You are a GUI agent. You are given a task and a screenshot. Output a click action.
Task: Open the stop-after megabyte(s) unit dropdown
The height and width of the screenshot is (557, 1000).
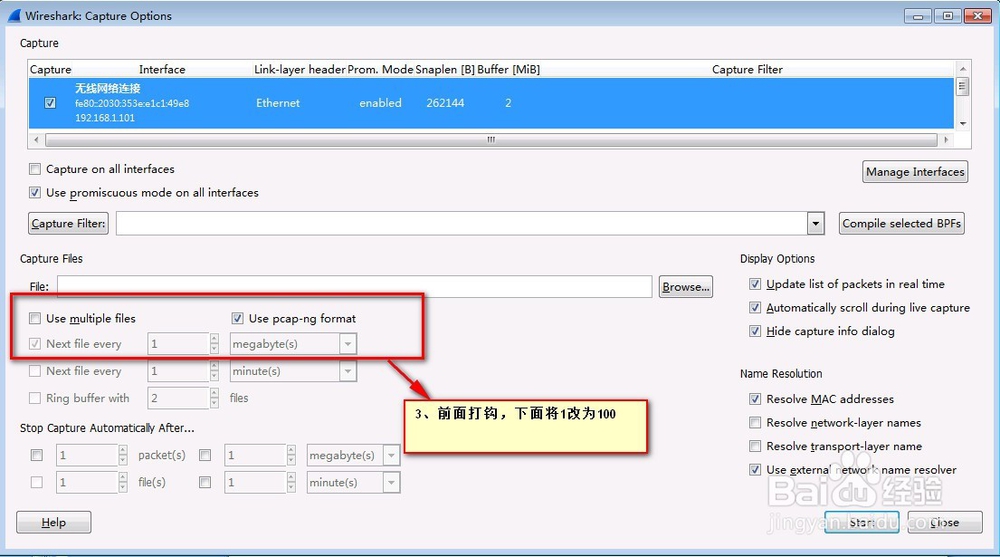click(392, 455)
